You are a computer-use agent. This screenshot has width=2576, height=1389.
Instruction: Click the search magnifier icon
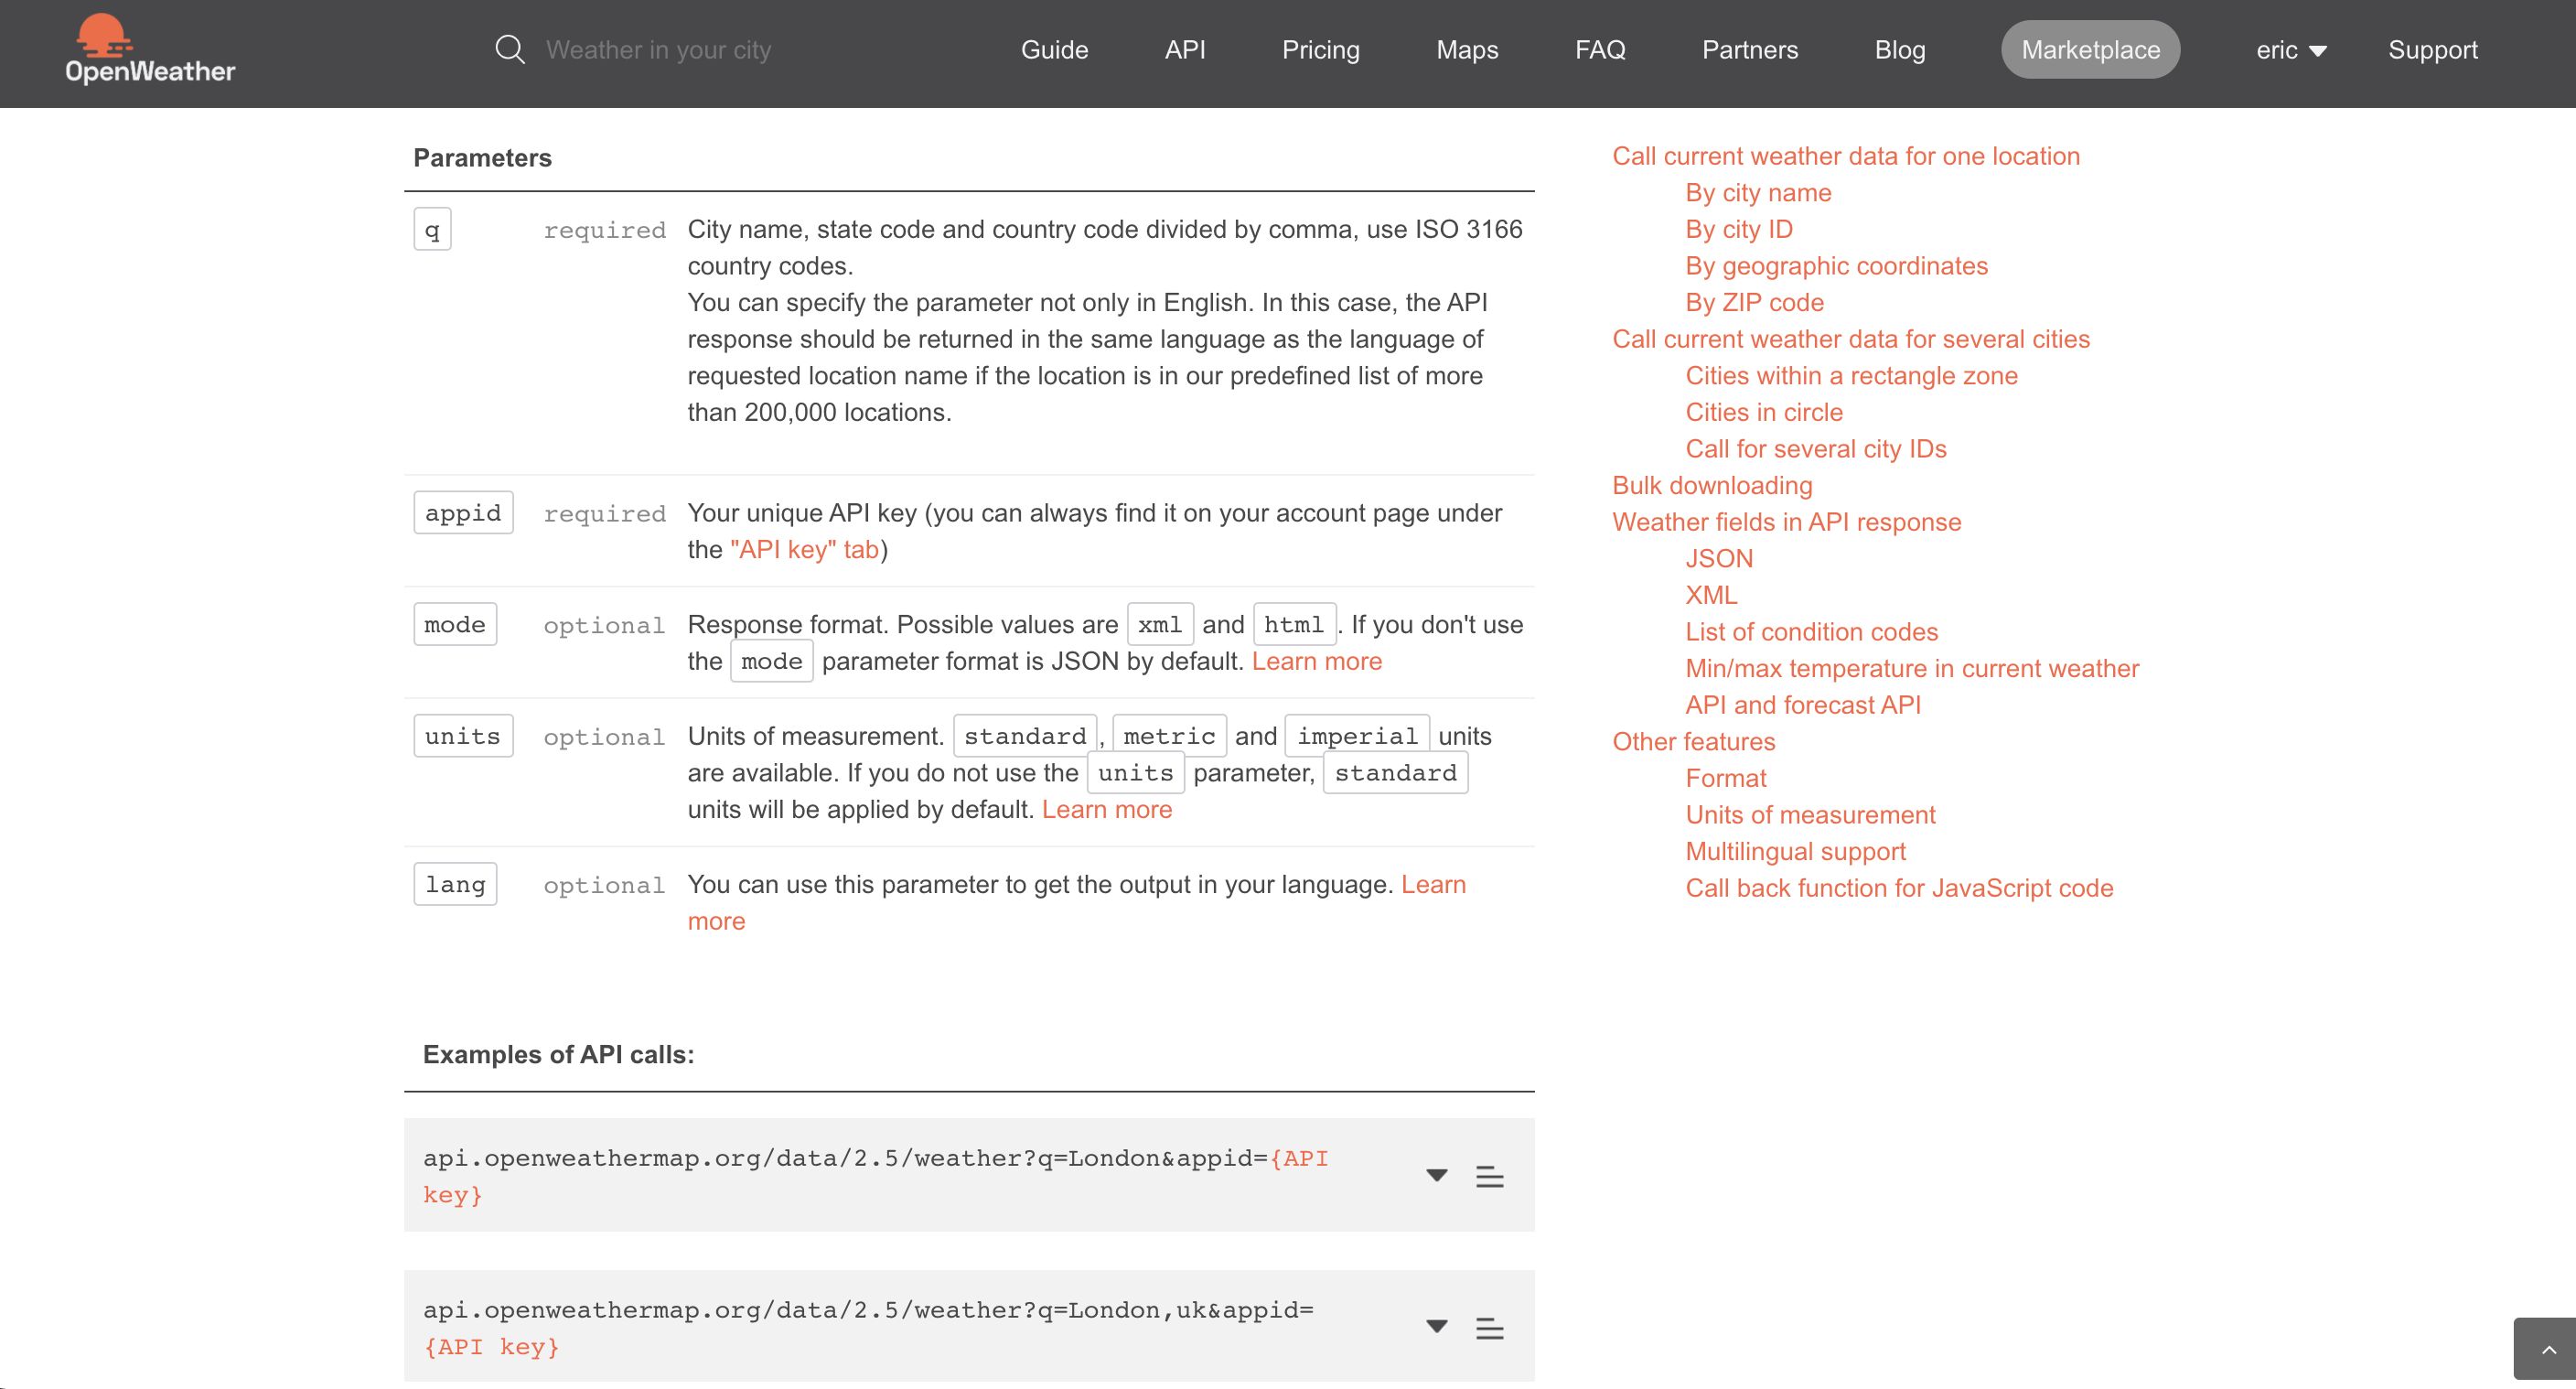point(511,49)
